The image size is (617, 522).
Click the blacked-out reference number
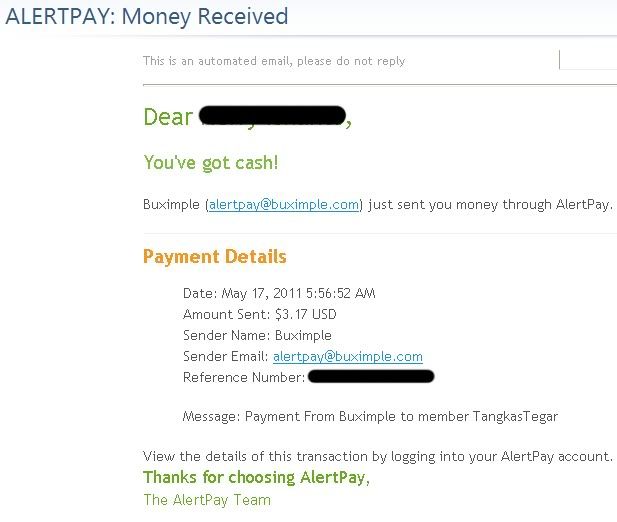(x=371, y=376)
